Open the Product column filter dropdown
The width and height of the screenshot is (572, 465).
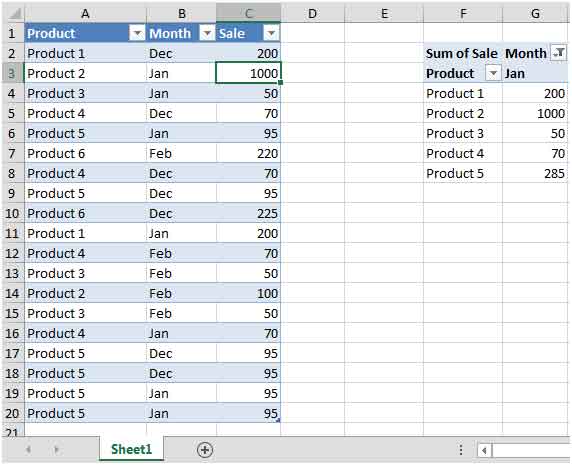pyautogui.click(x=137, y=34)
